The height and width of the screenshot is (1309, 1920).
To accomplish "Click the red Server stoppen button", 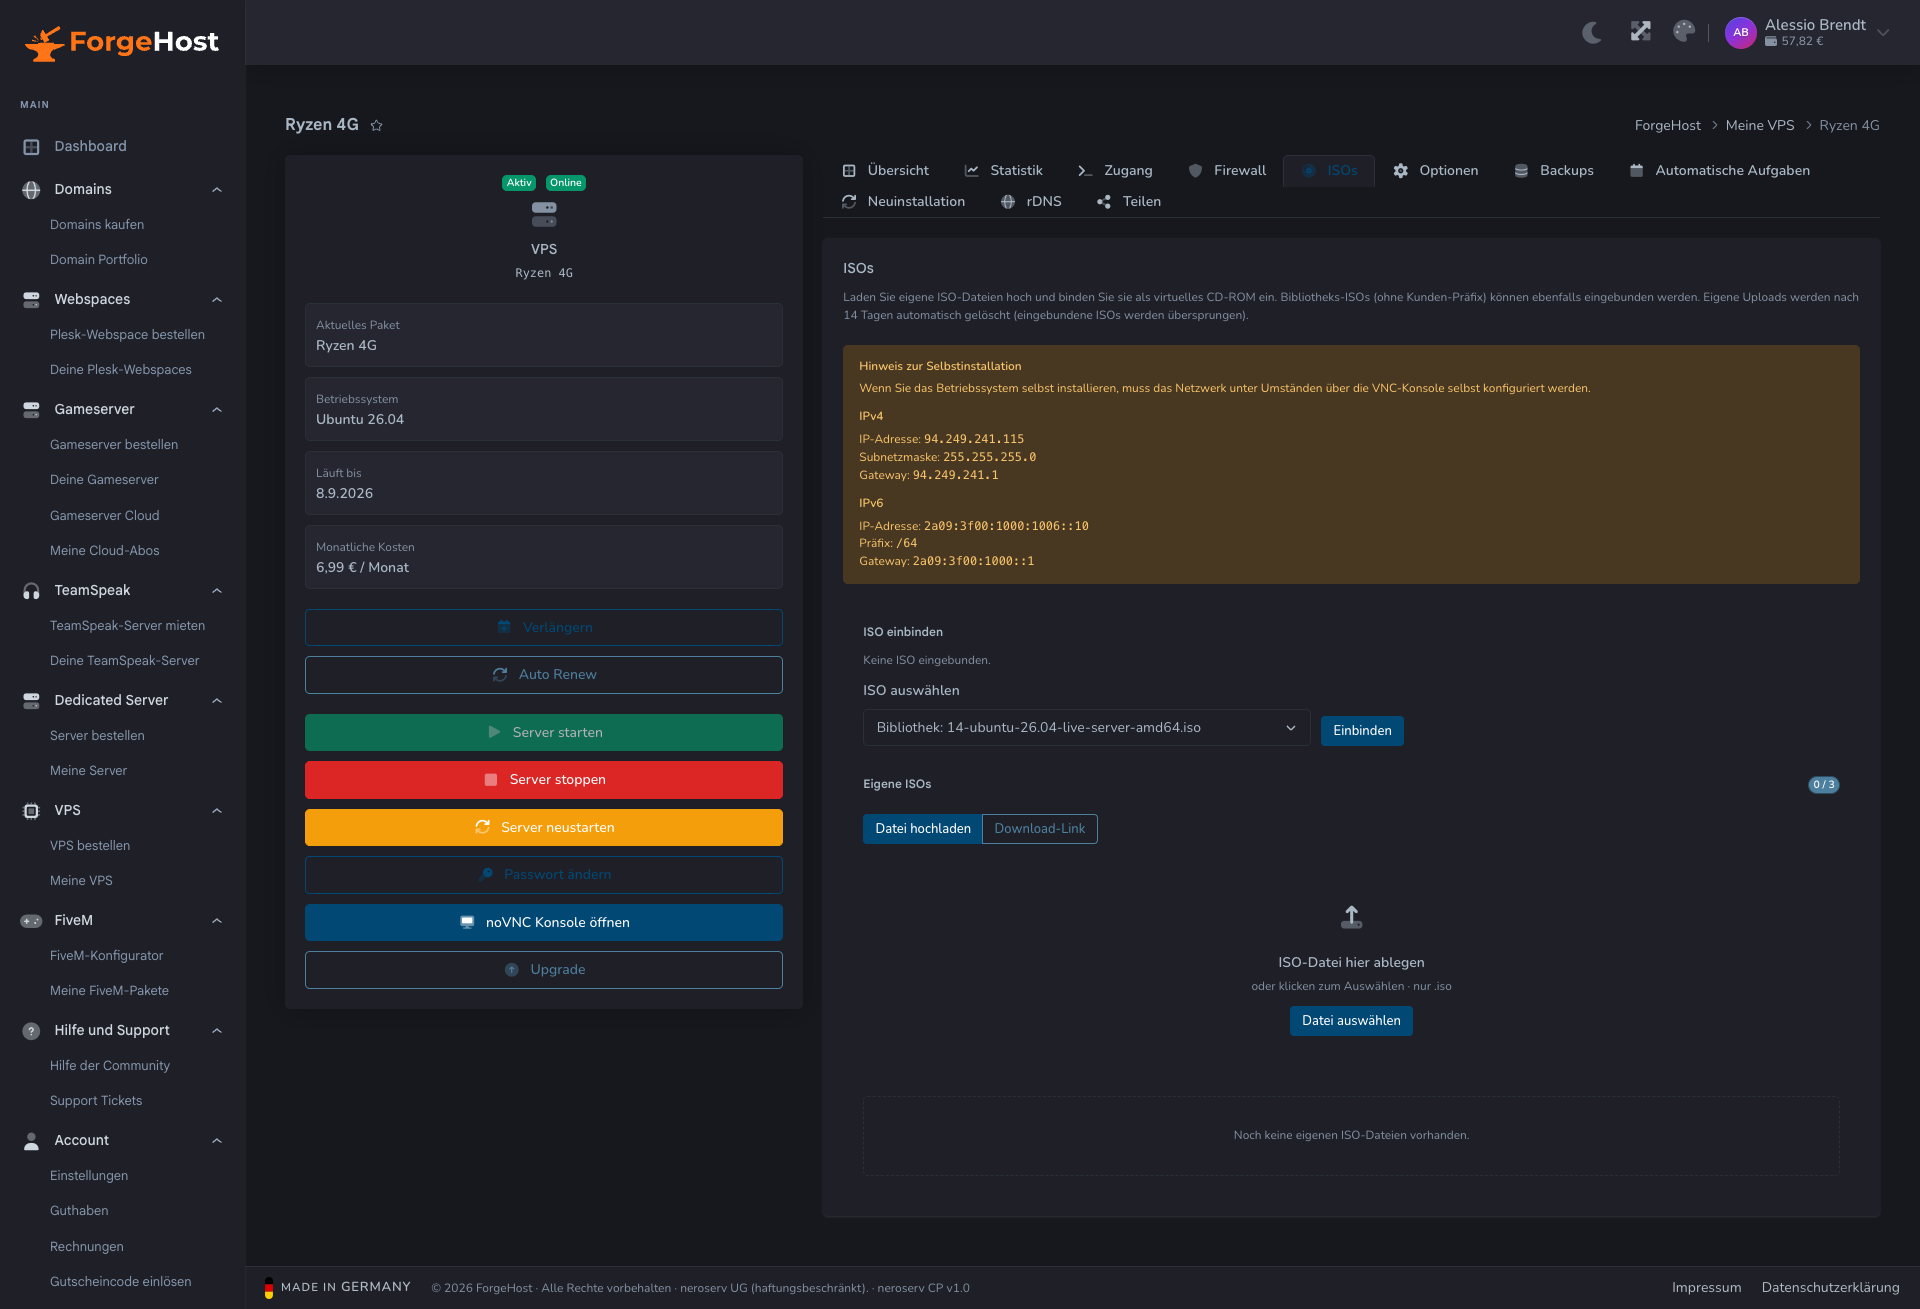I will (543, 780).
